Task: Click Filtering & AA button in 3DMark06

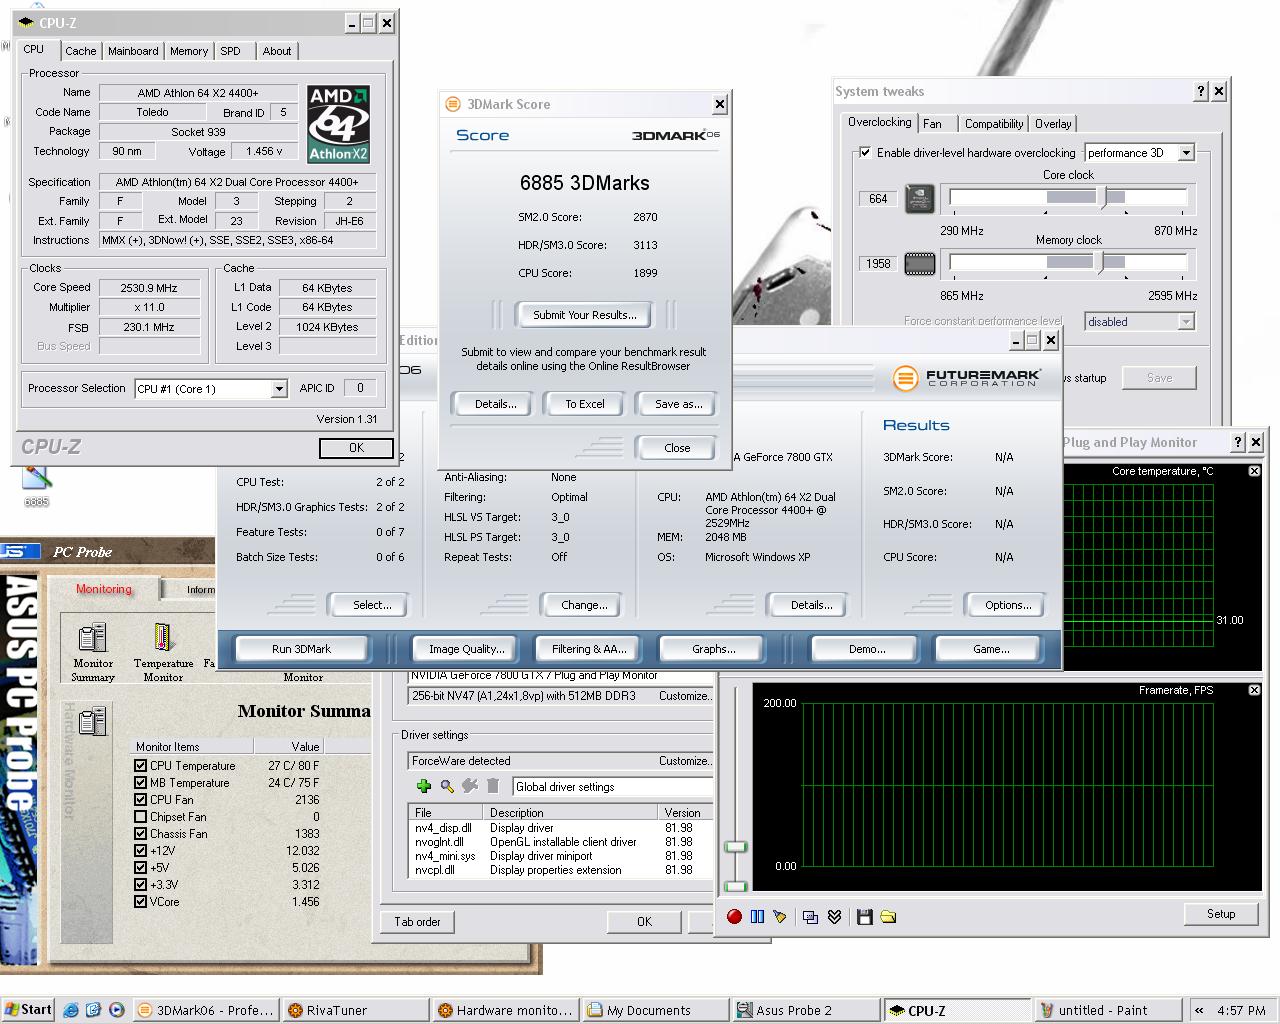Action: pyautogui.click(x=589, y=649)
